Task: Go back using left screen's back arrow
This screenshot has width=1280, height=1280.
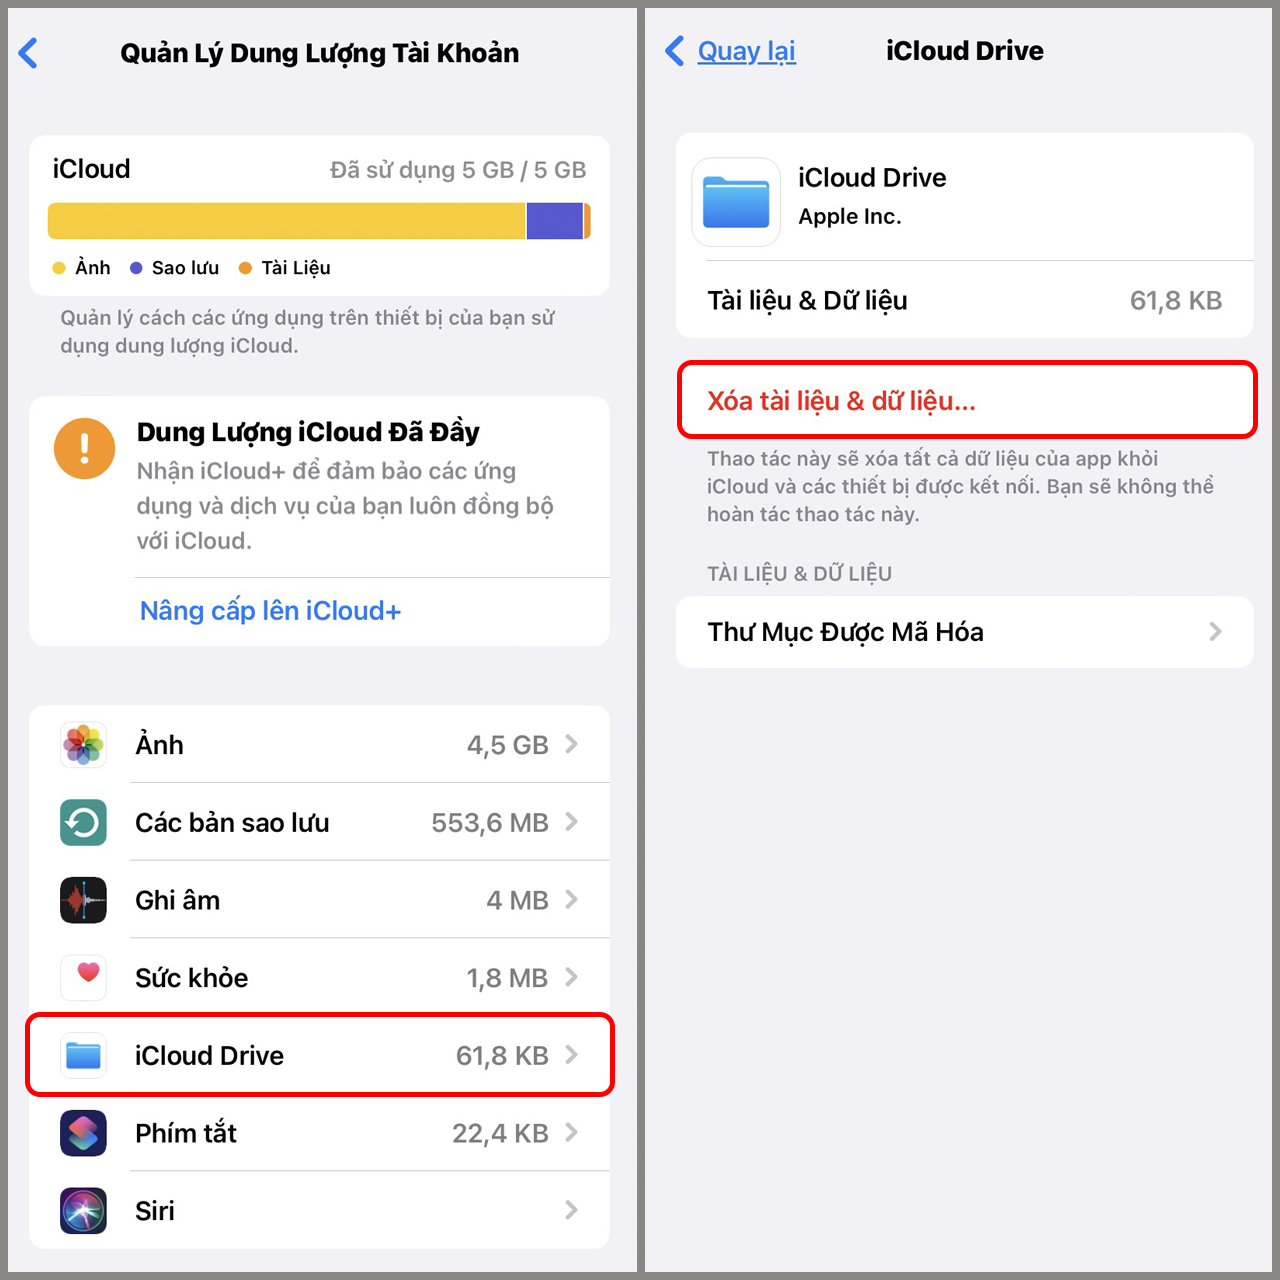Action: 29,53
